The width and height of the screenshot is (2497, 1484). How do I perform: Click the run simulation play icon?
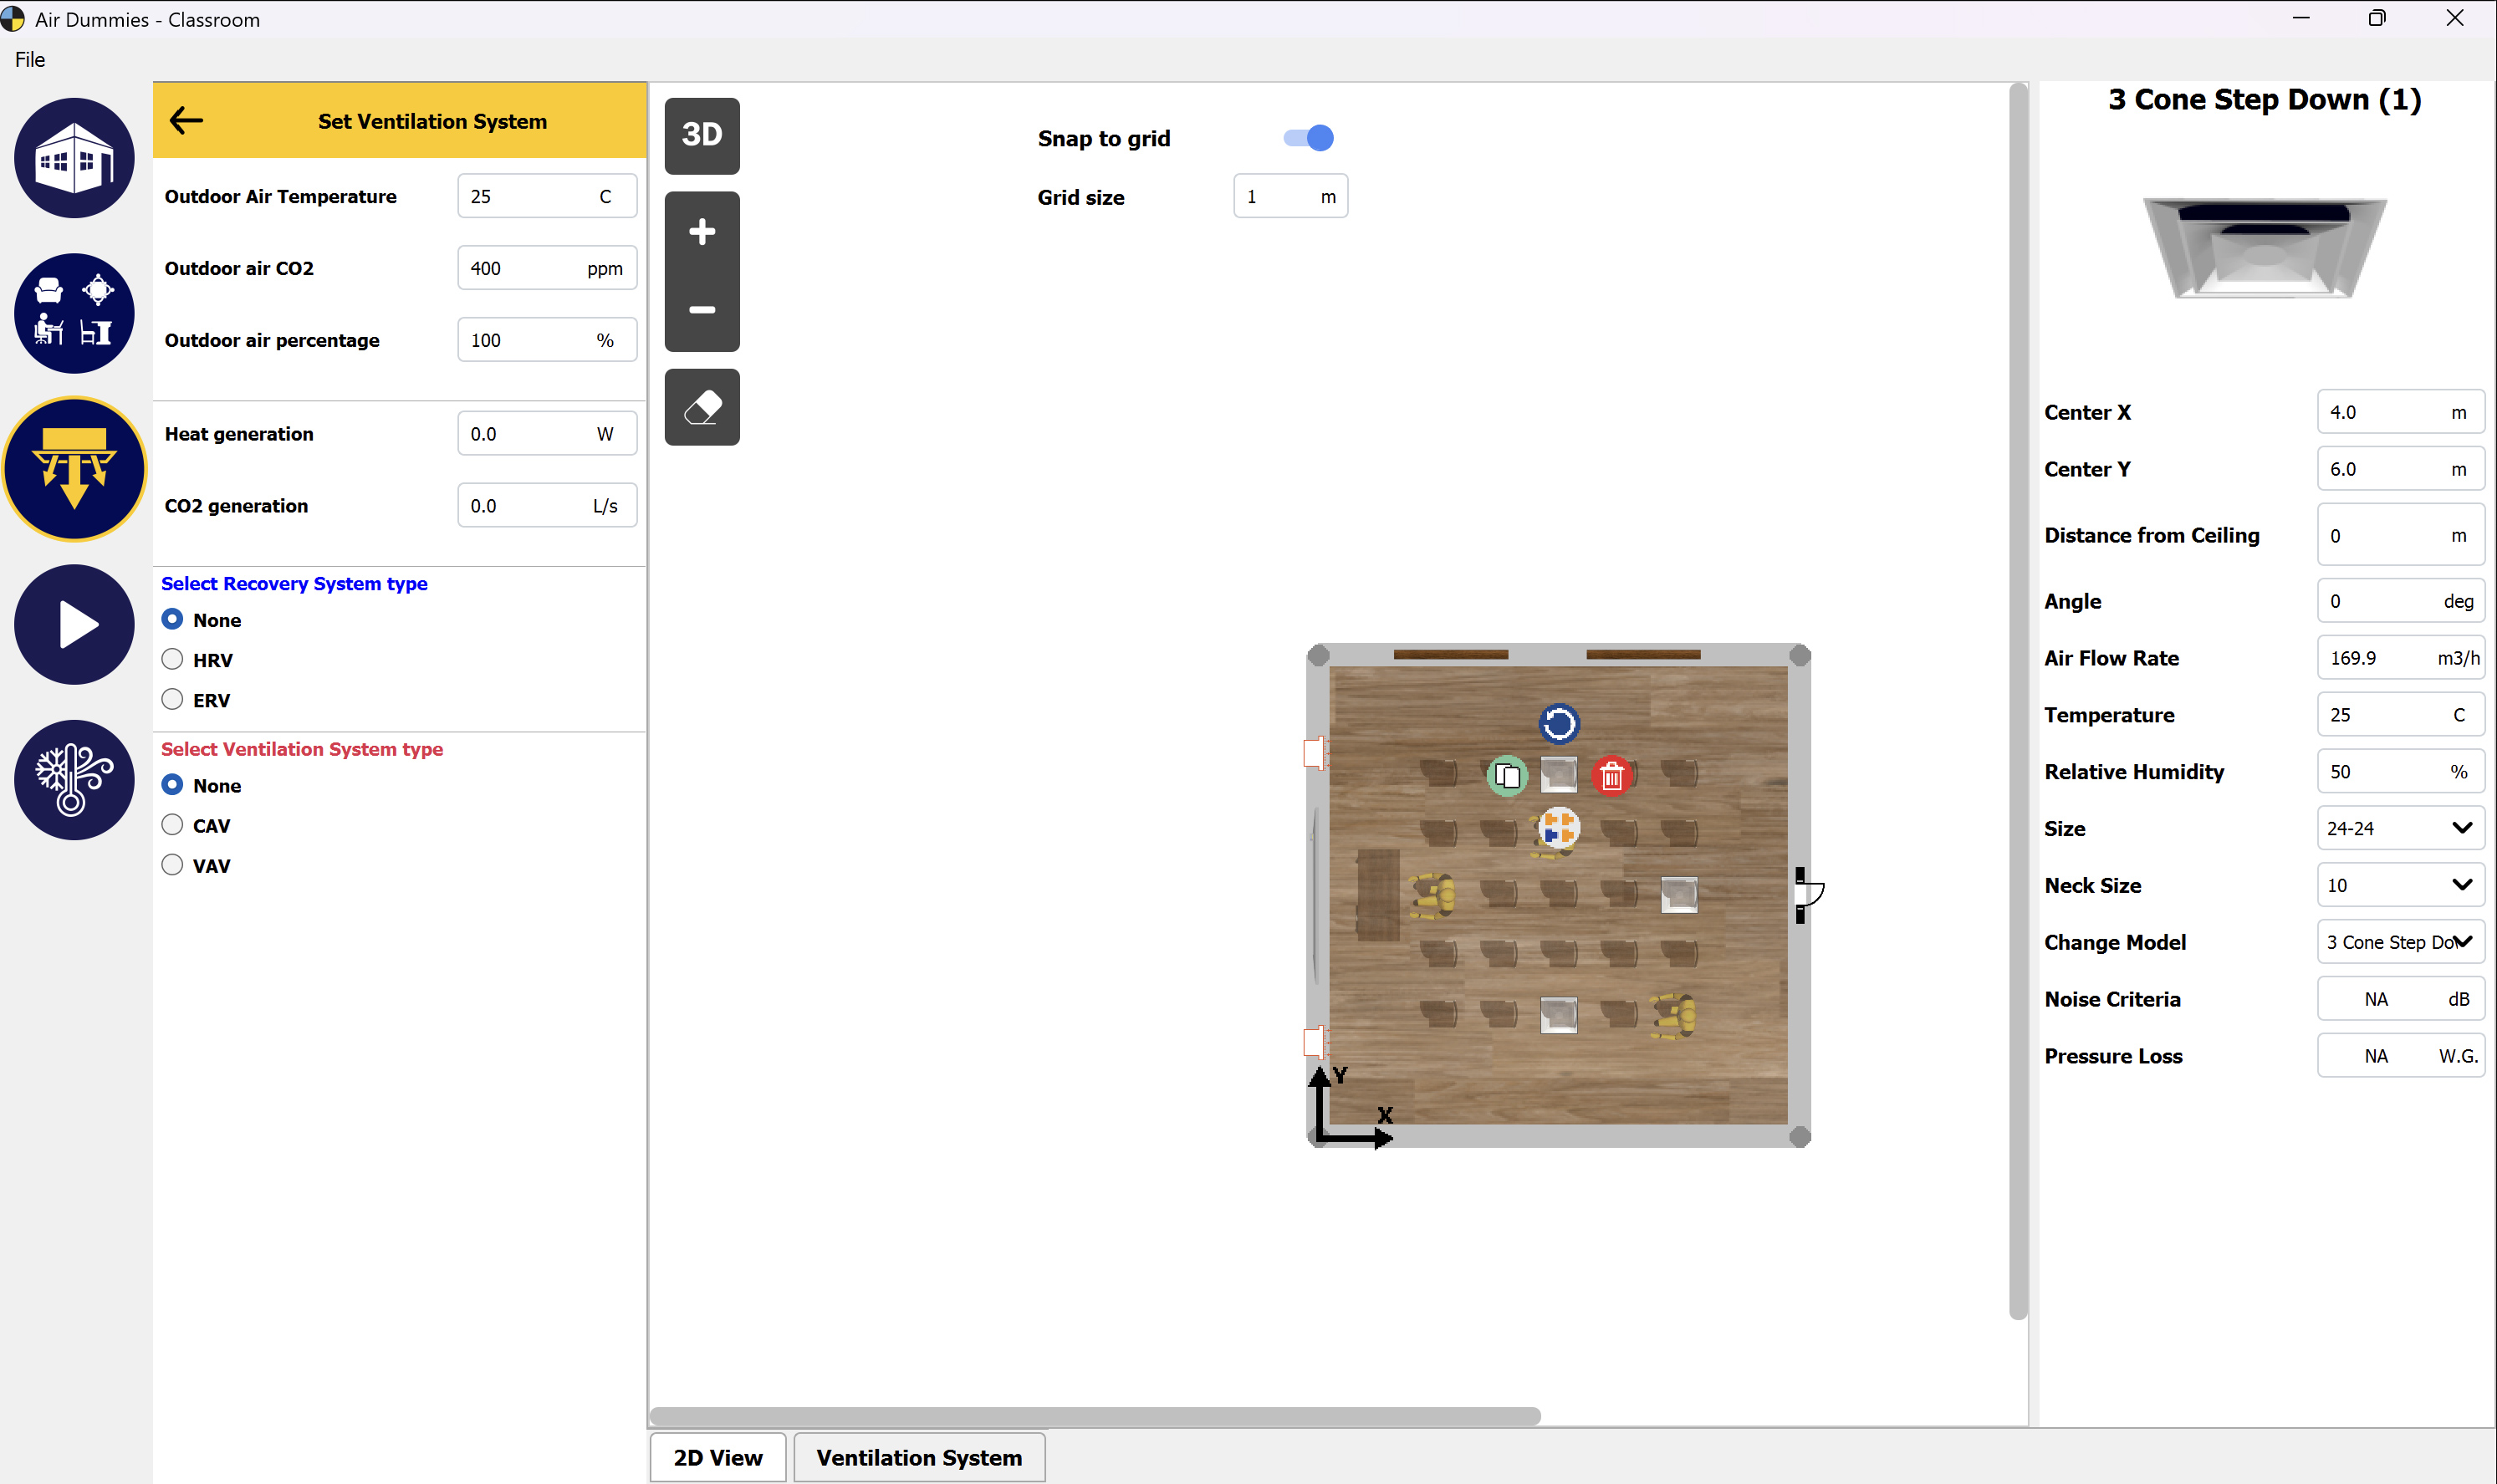(x=74, y=625)
